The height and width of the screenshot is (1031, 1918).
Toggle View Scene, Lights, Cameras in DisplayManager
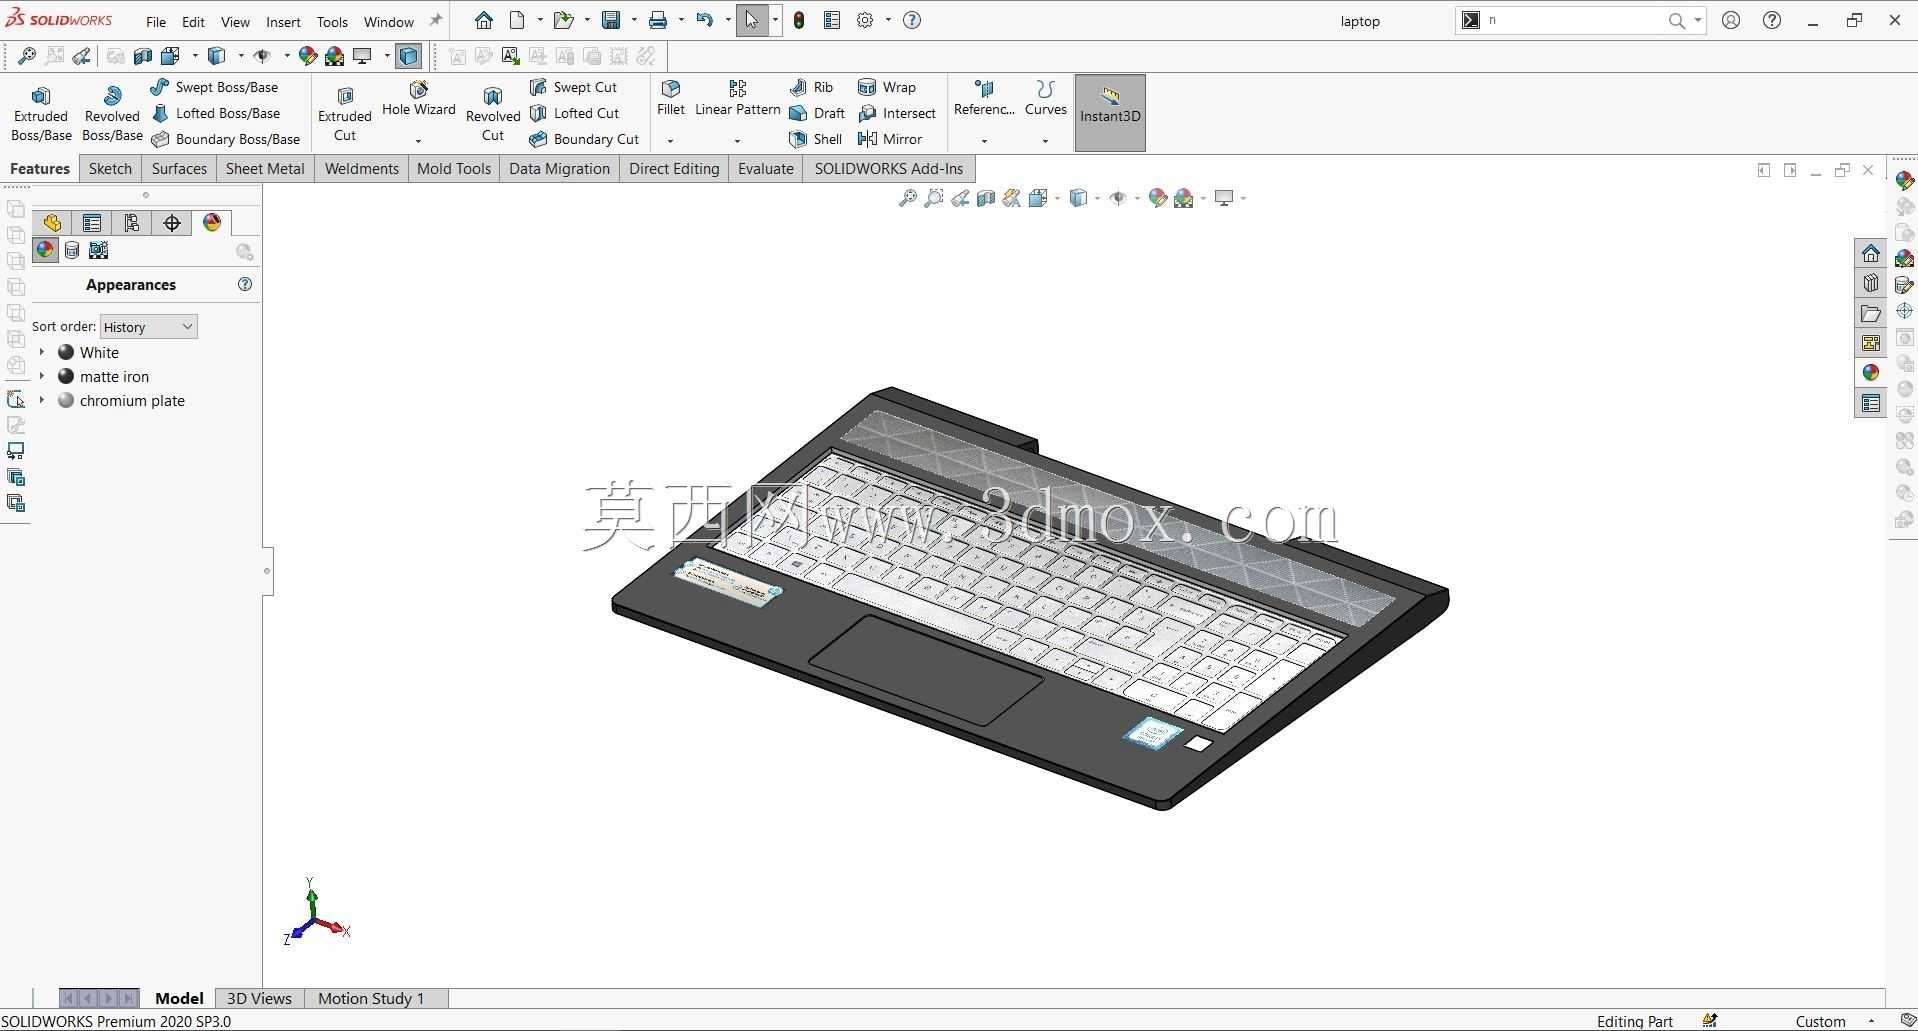point(99,250)
